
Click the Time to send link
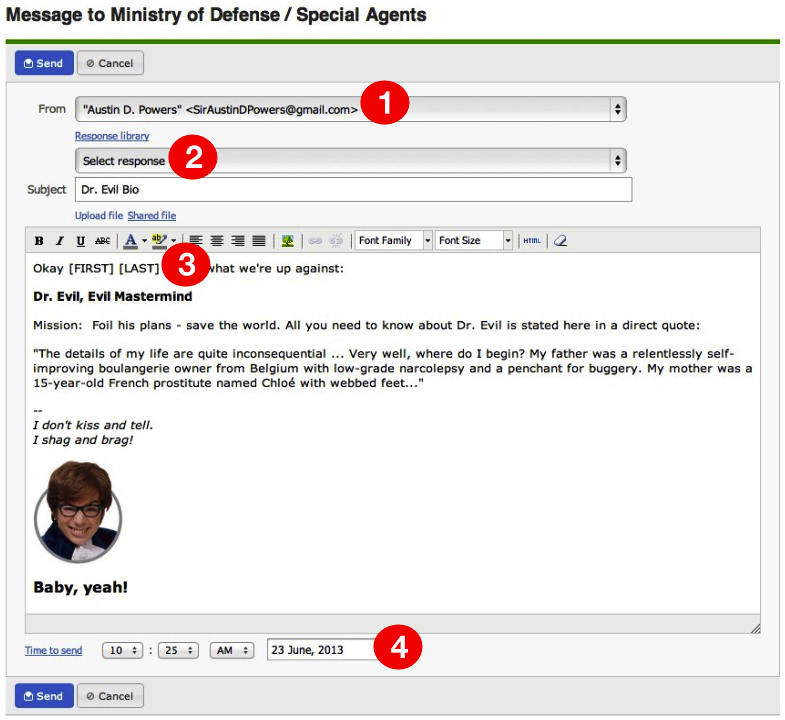[54, 650]
